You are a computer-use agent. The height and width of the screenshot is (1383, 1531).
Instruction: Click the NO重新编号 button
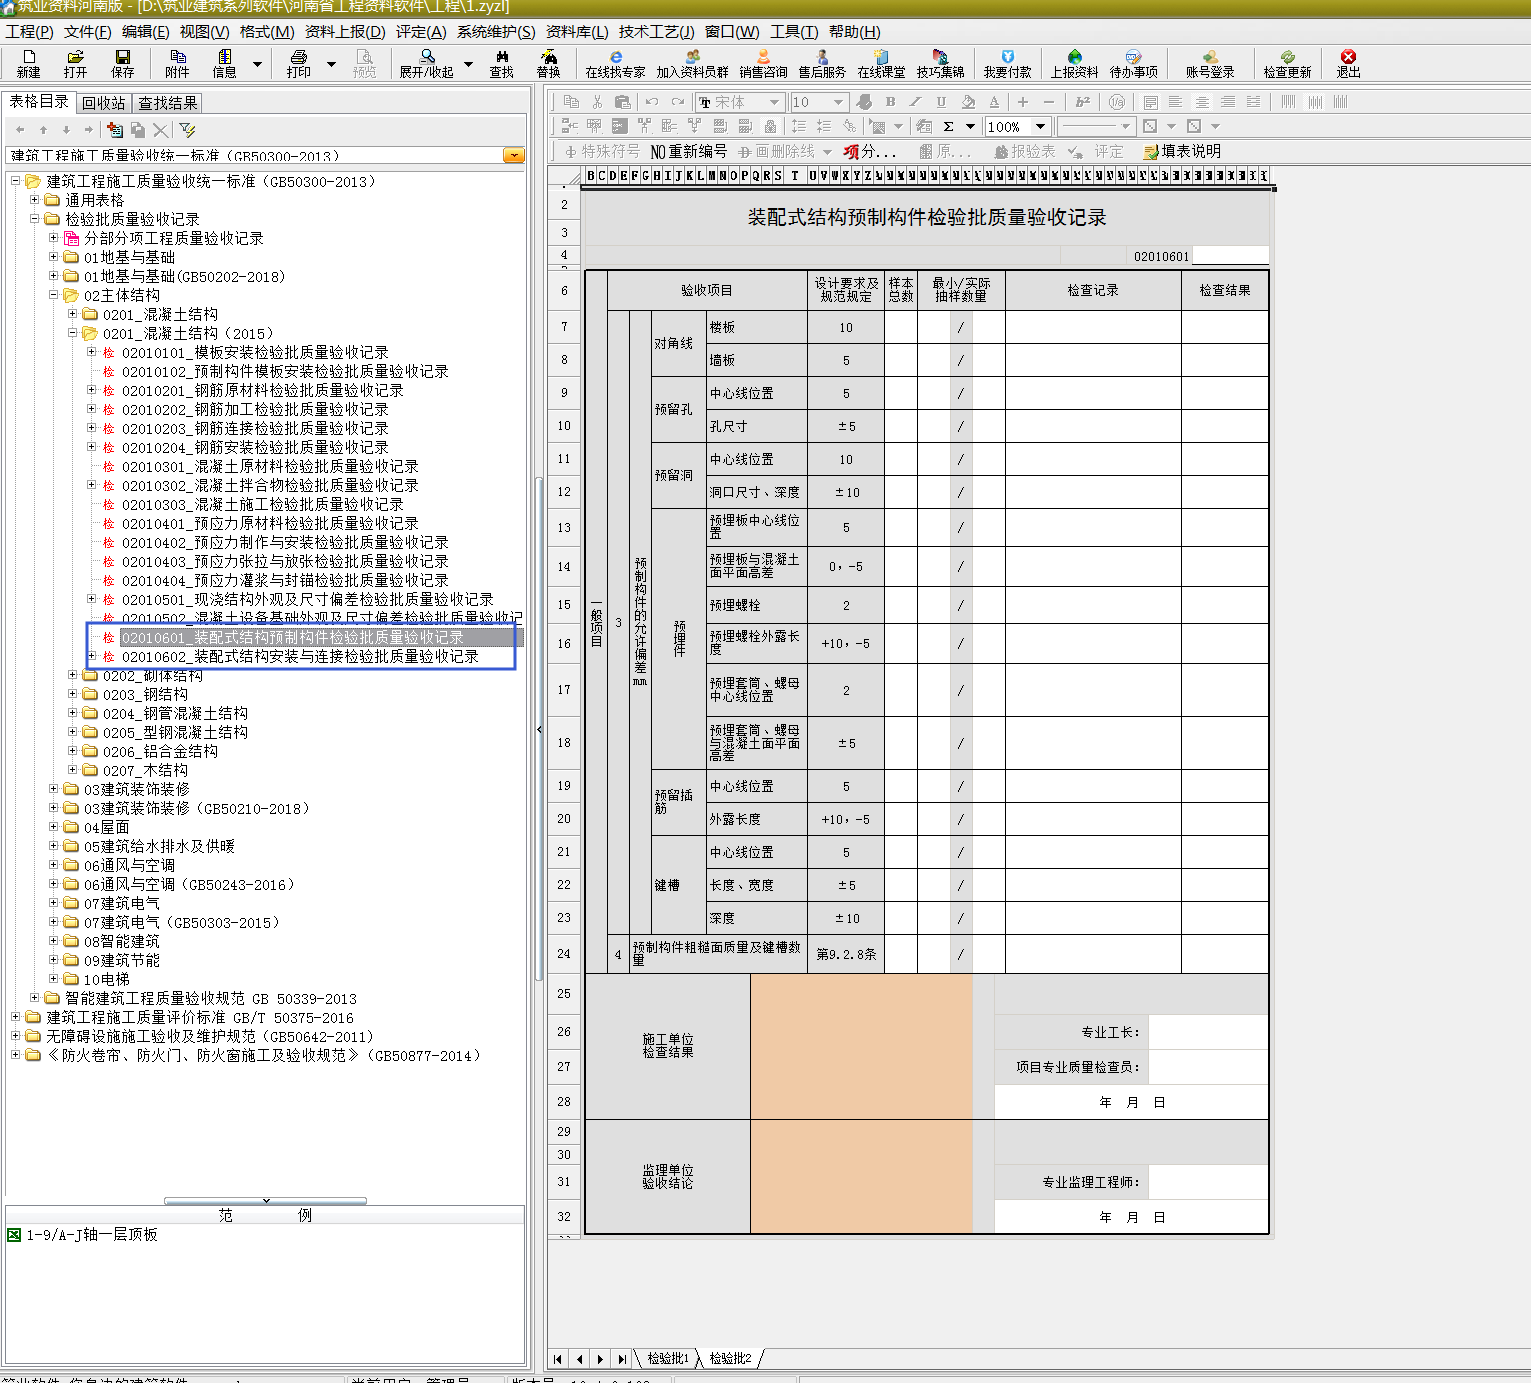(x=688, y=152)
